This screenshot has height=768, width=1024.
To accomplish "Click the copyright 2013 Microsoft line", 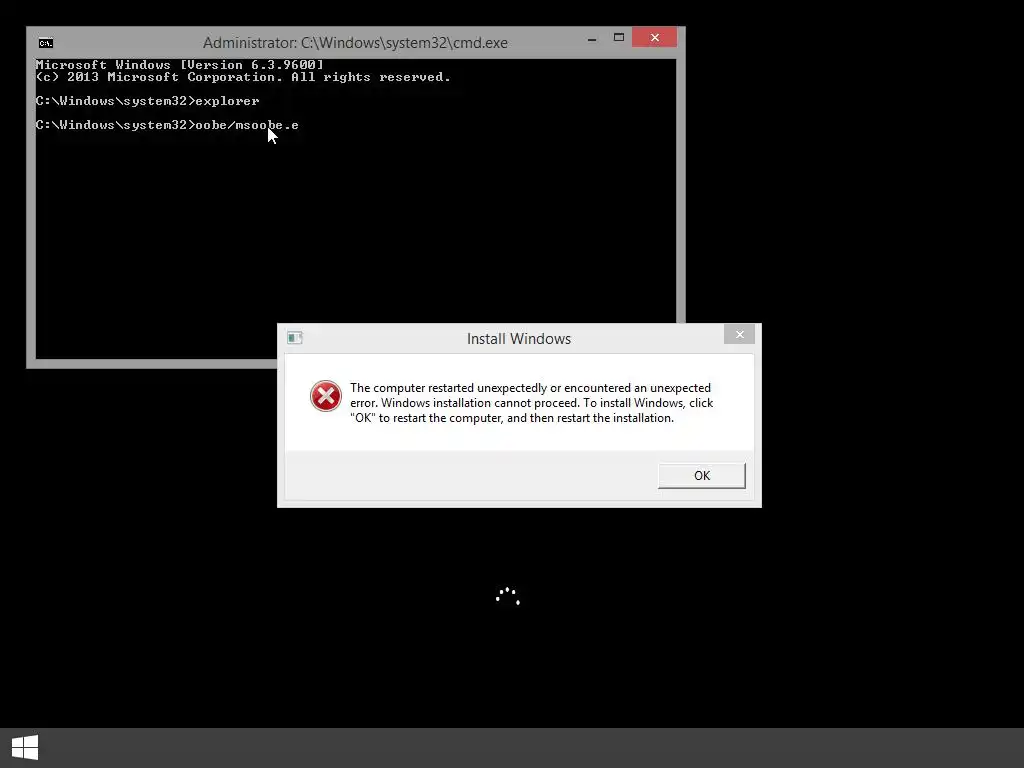I will click(243, 77).
